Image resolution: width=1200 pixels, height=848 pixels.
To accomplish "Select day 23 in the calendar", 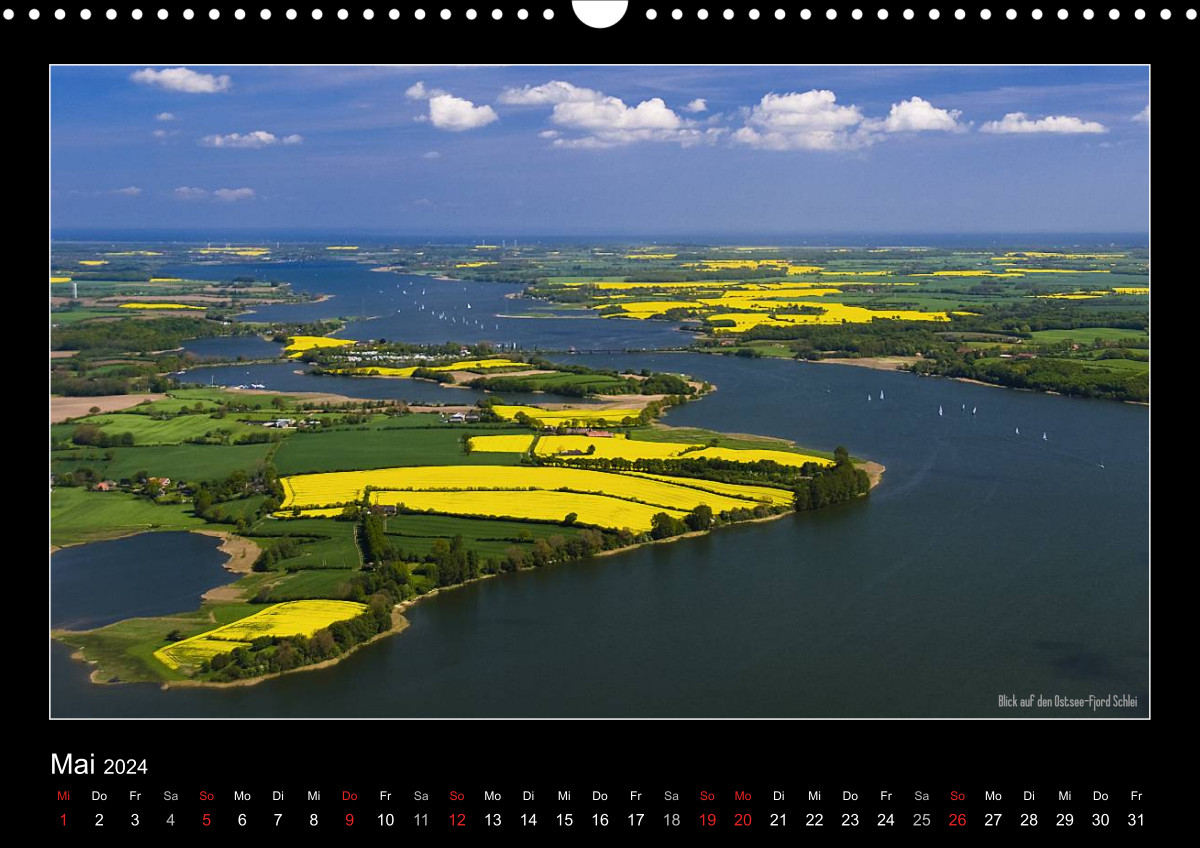I will (850, 820).
